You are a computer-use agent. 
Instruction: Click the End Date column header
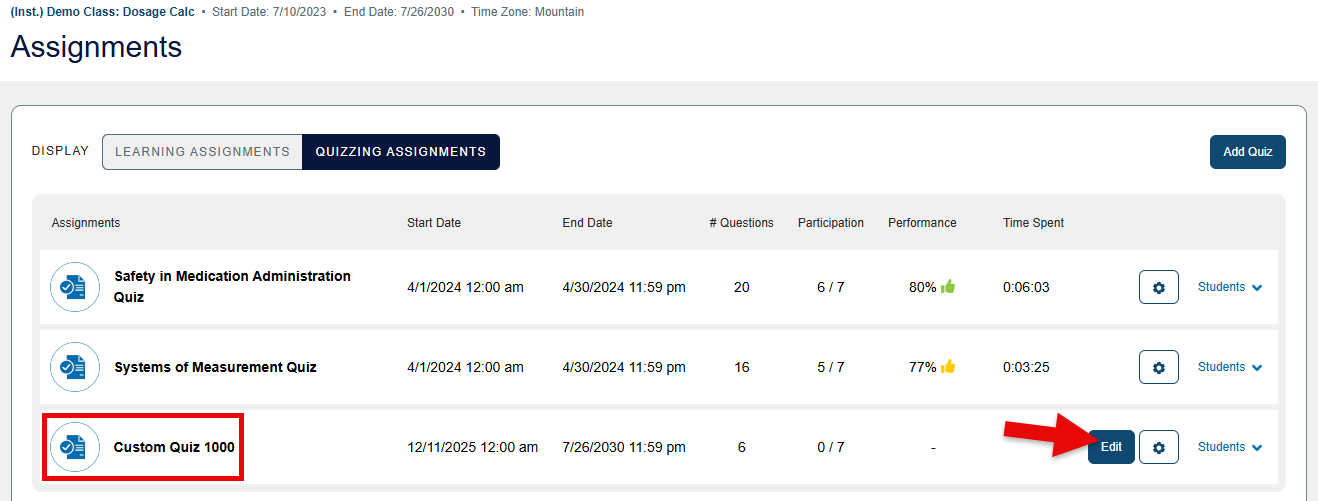(x=587, y=223)
